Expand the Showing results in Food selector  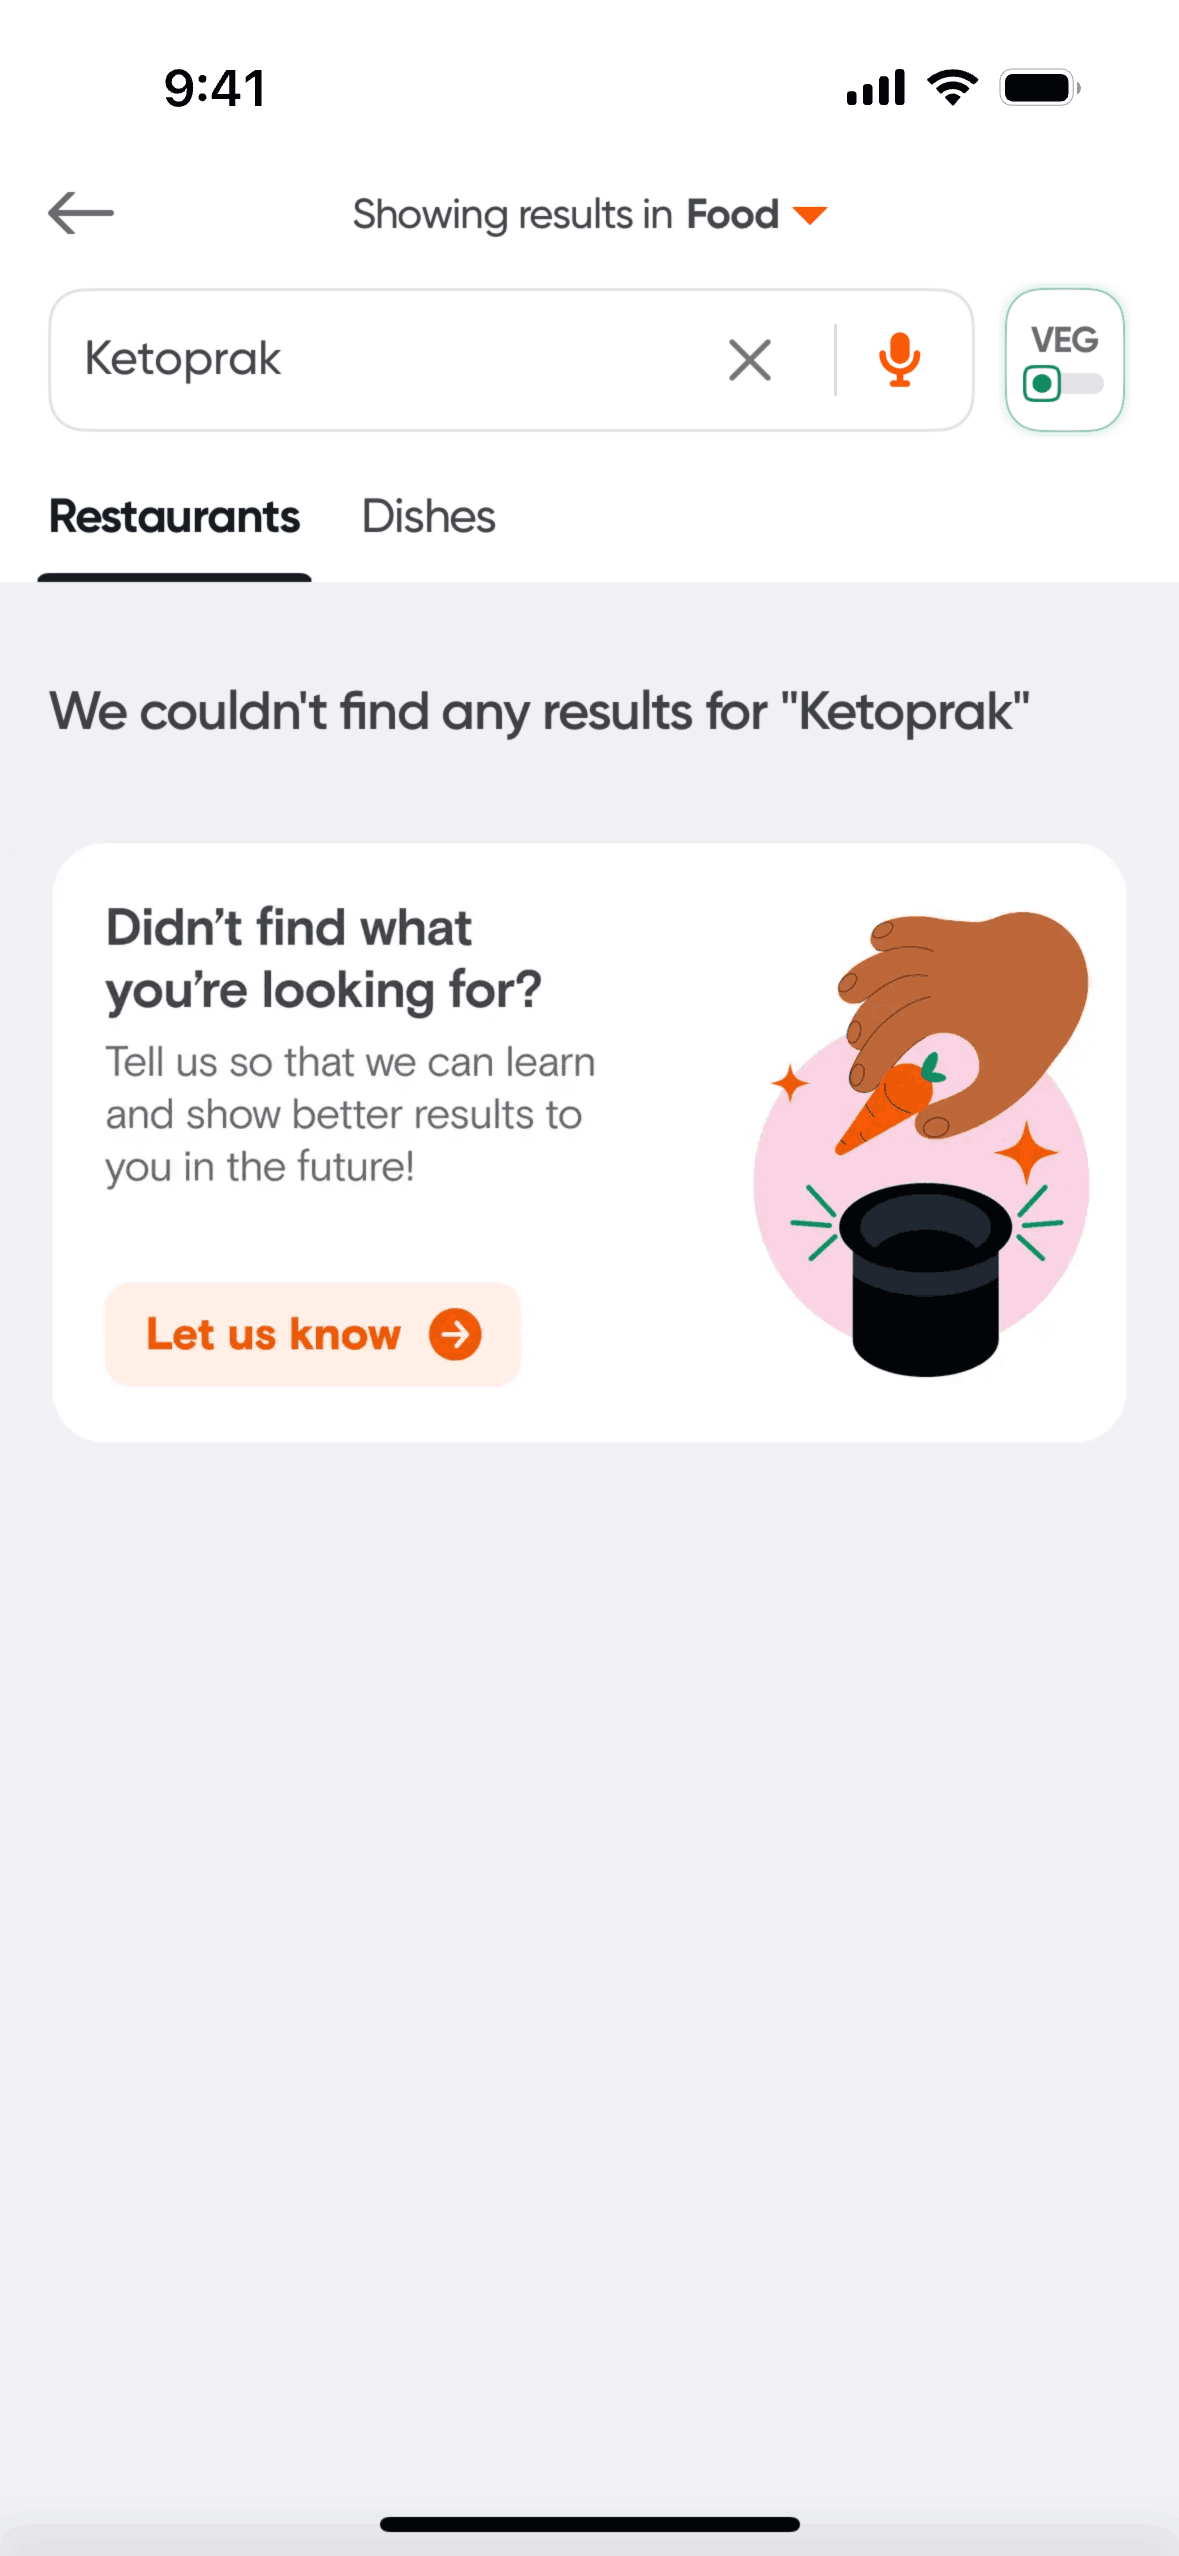pyautogui.click(x=590, y=215)
